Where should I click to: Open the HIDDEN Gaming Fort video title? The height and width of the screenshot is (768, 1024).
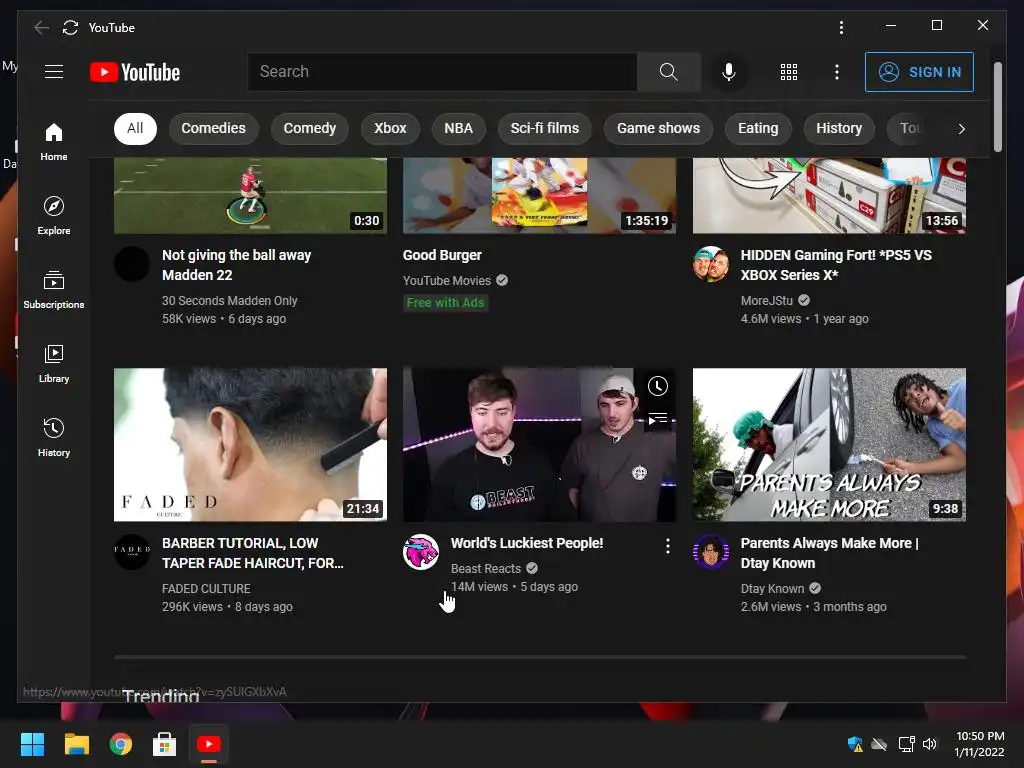point(837,265)
